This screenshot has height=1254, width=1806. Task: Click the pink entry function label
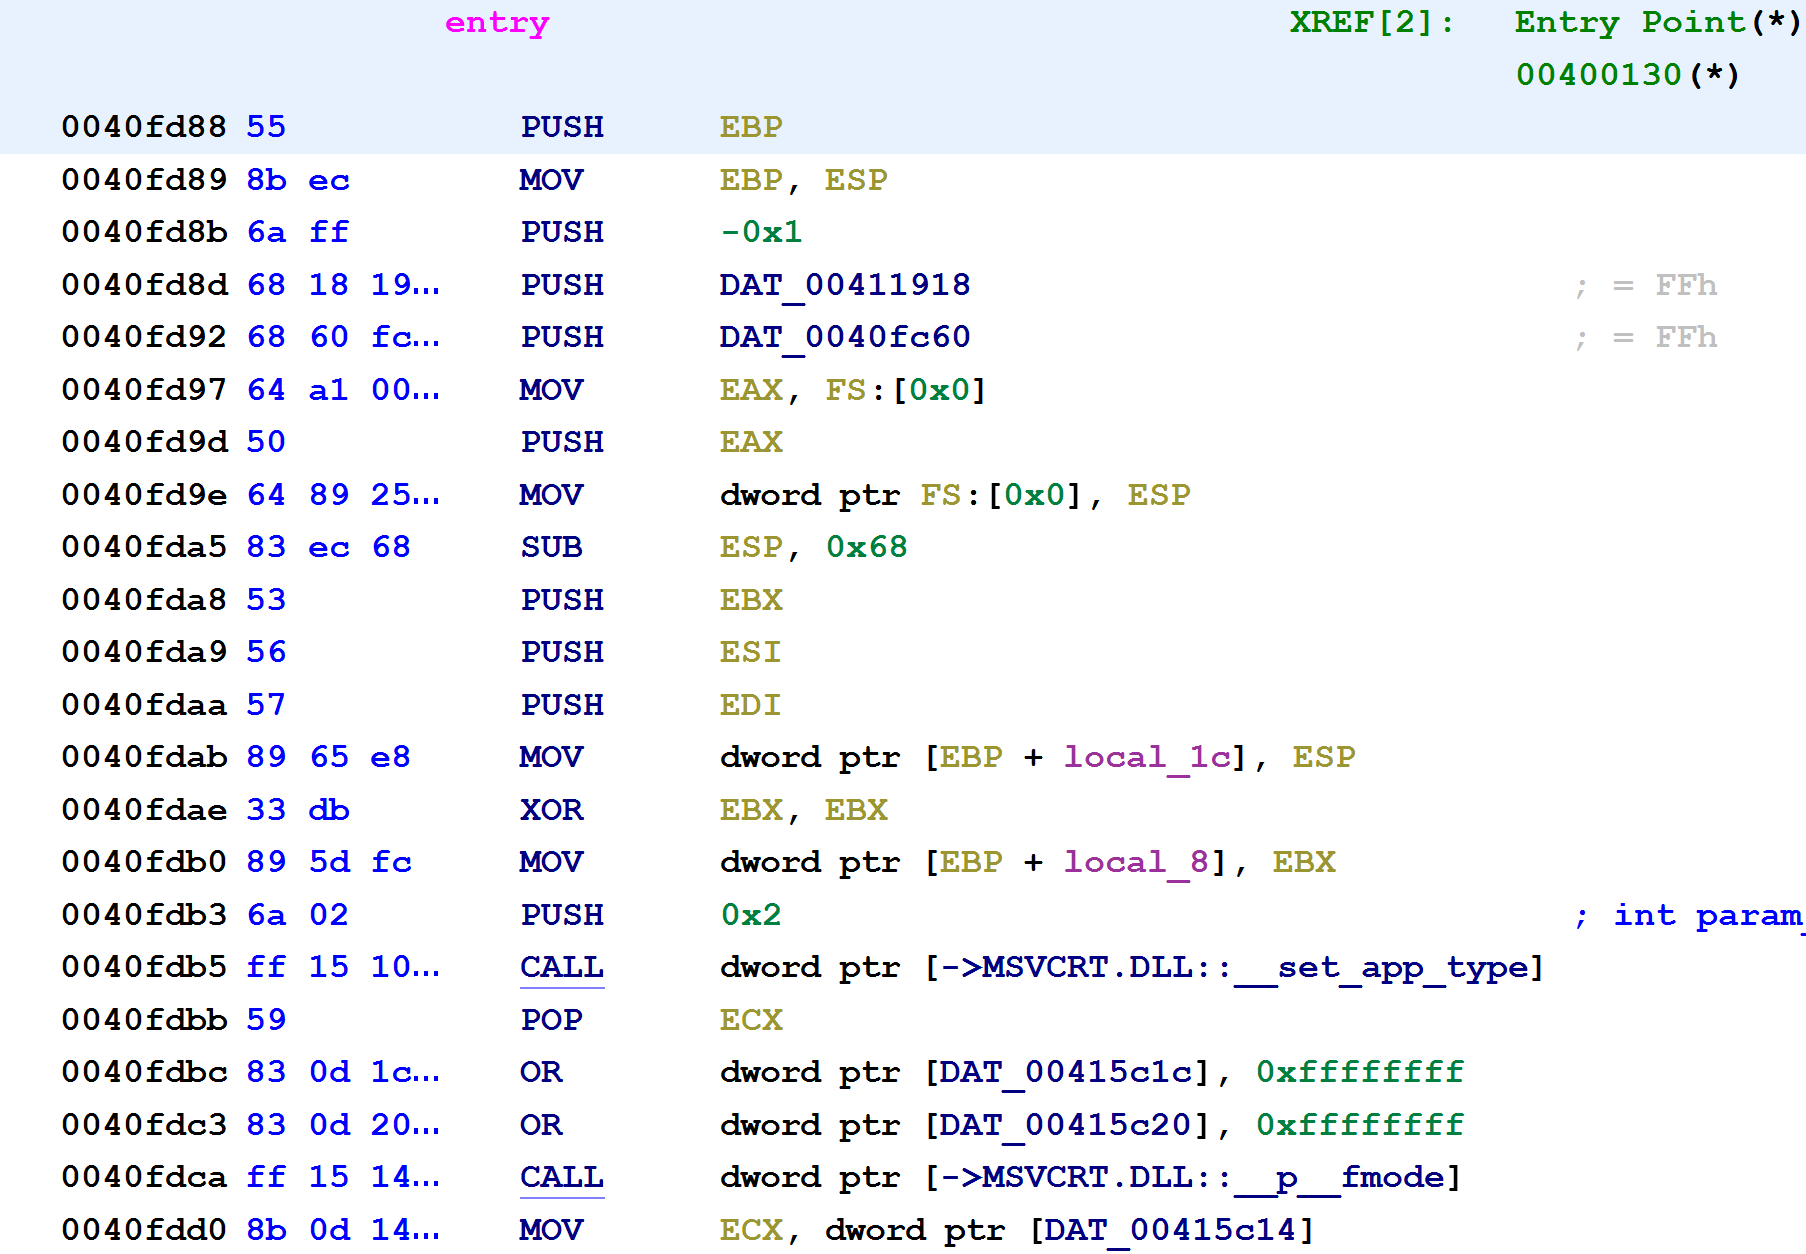tap(496, 23)
